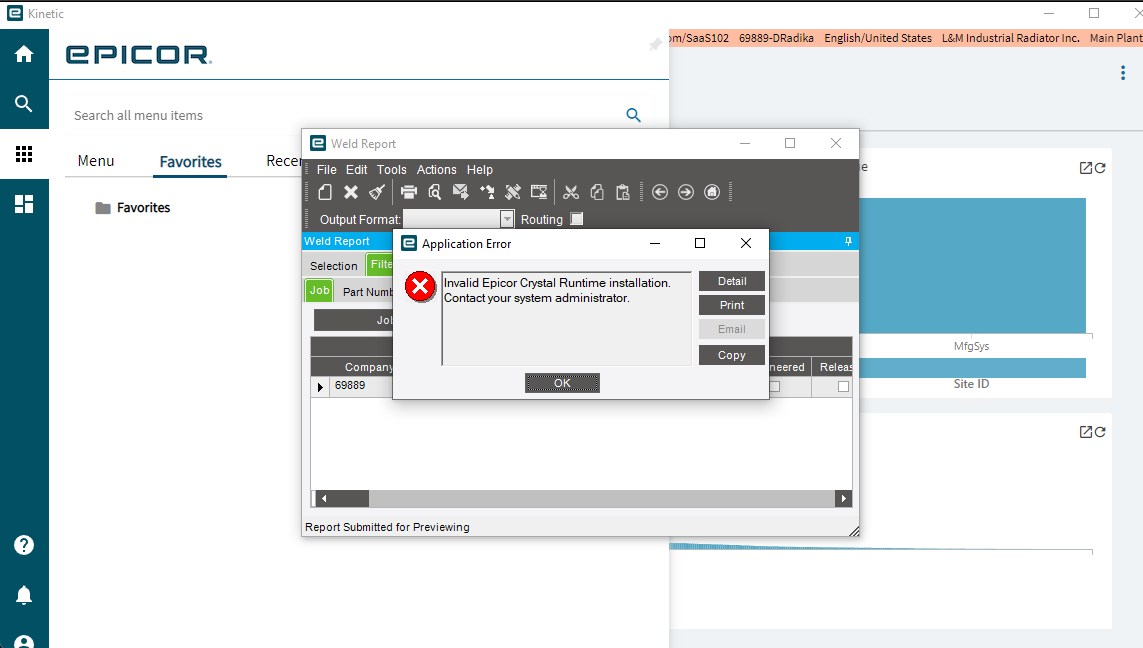Click the upper chart refresh icon
The height and width of the screenshot is (648, 1143).
(x=1100, y=168)
